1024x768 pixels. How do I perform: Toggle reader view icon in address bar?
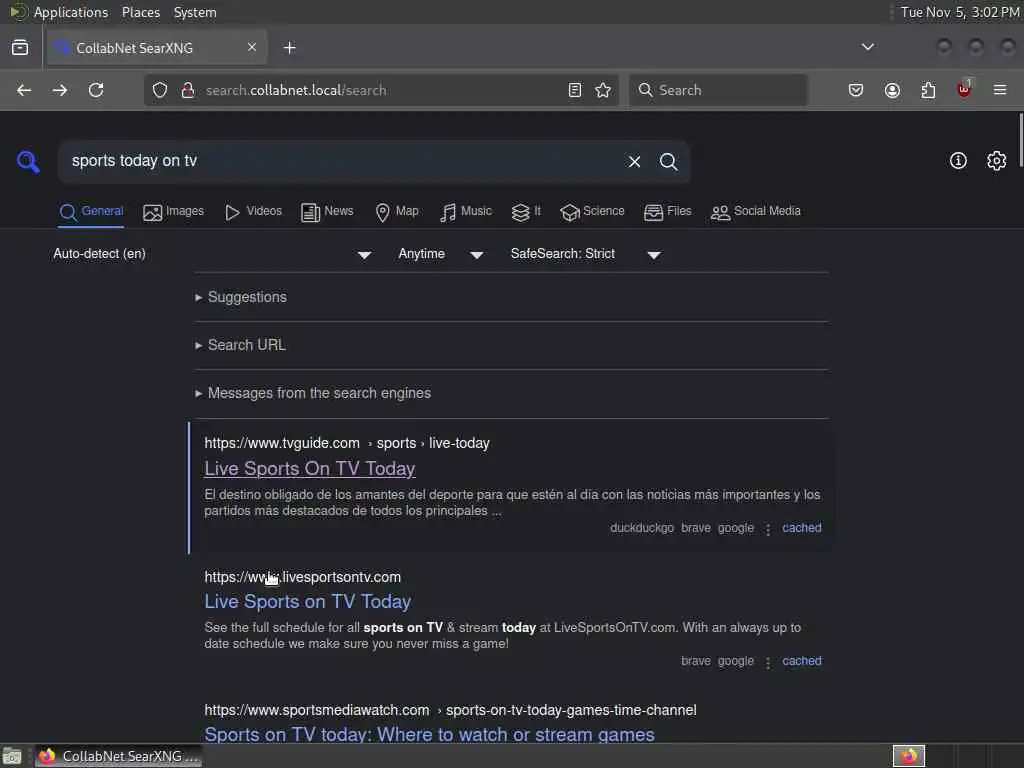click(x=575, y=90)
